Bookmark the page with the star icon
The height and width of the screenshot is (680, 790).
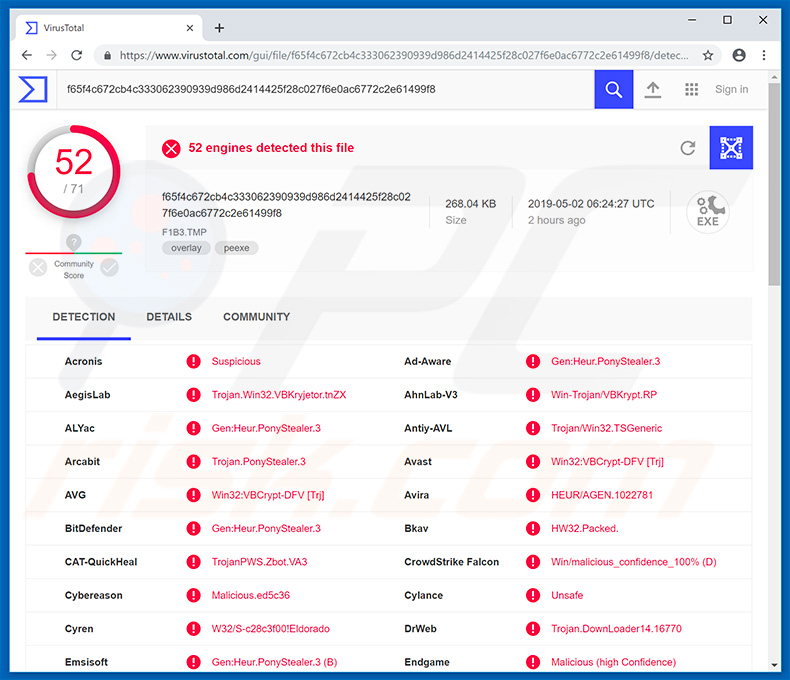pos(708,55)
